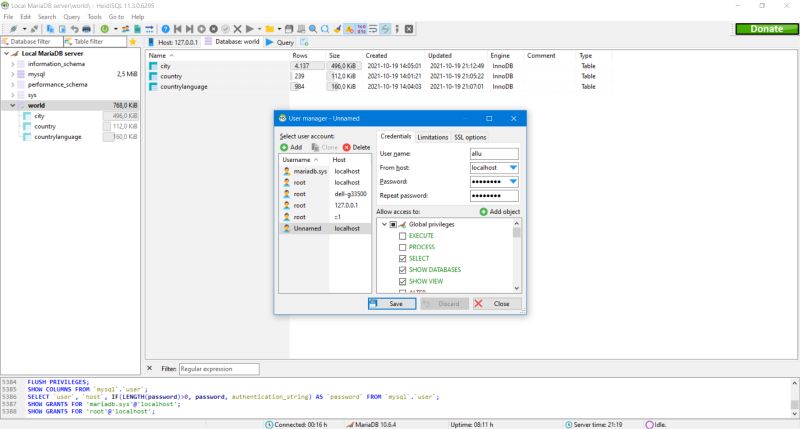Click the wrap long lines toolbar icon
800x429 pixels.
pos(373,29)
